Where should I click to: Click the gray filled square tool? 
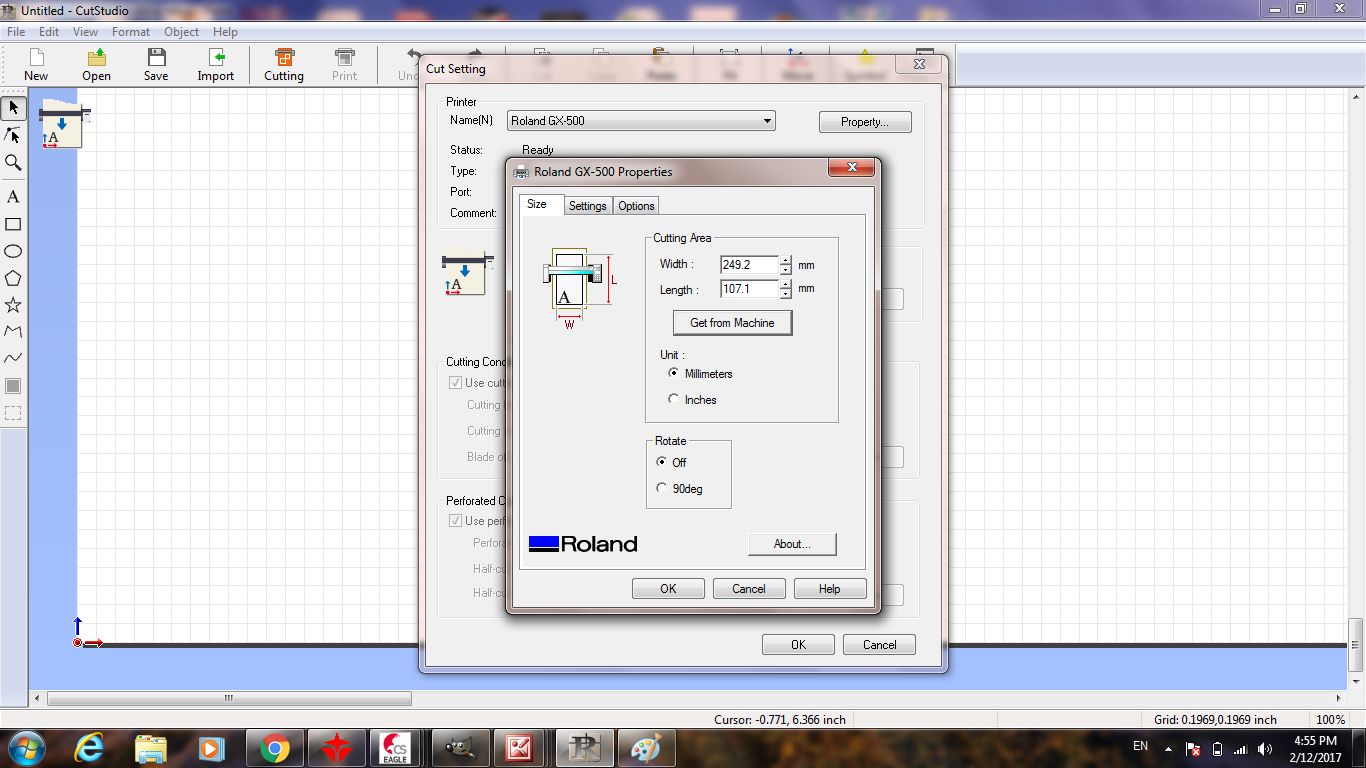pyautogui.click(x=13, y=386)
